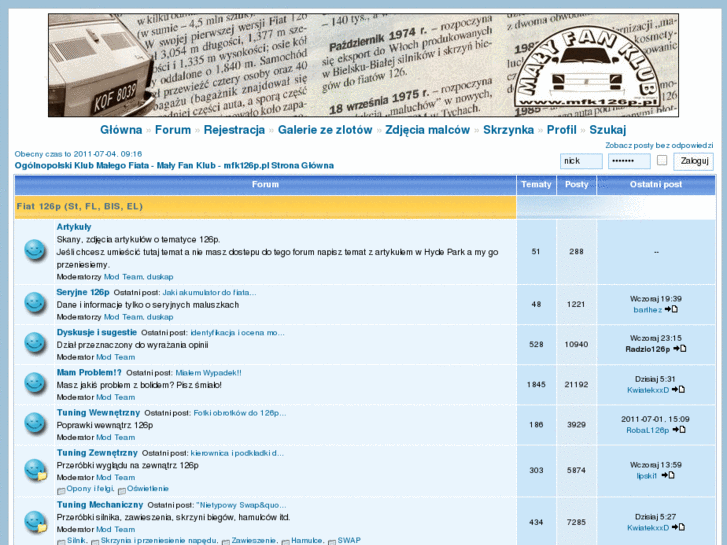The image size is (727, 545).
Task: Open Zdjęcia malców navigation item
Action: (427, 130)
